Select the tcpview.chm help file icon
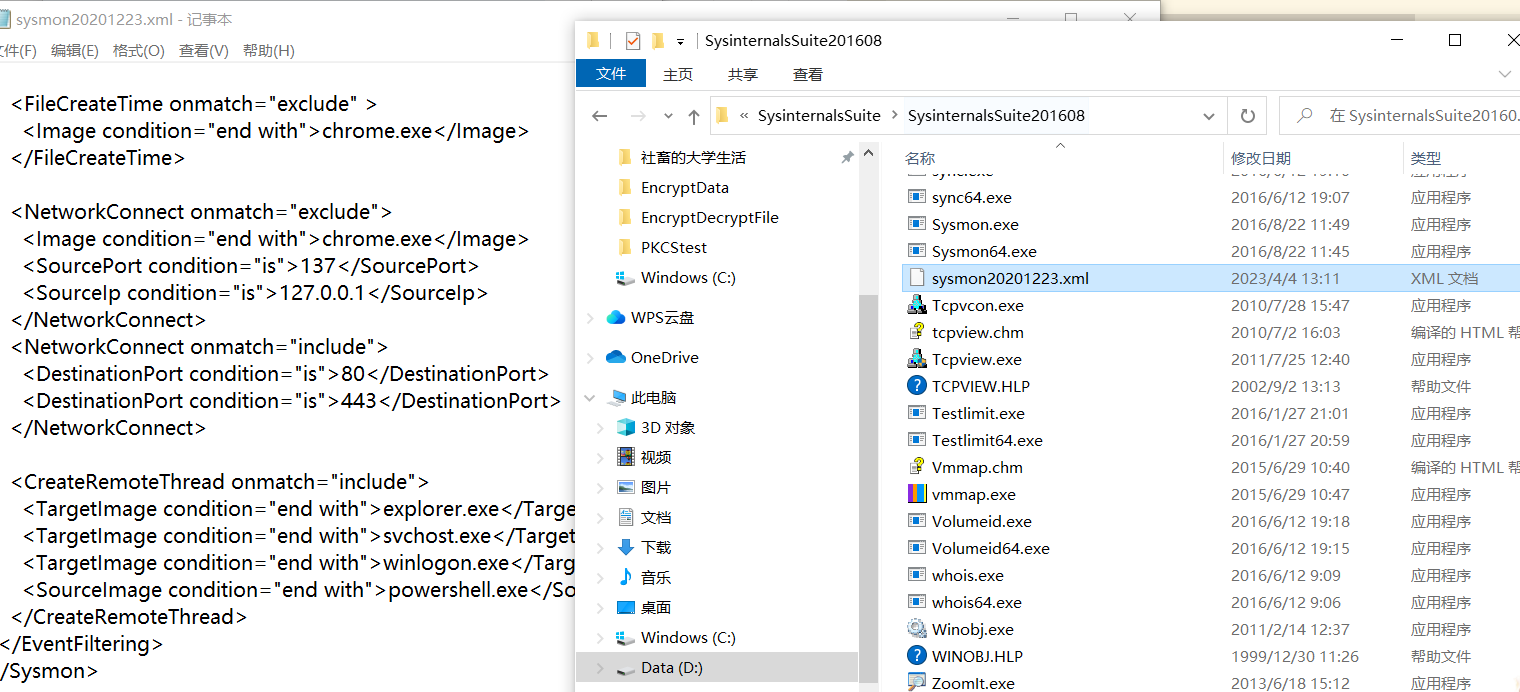The width and height of the screenshot is (1520, 692). click(917, 333)
